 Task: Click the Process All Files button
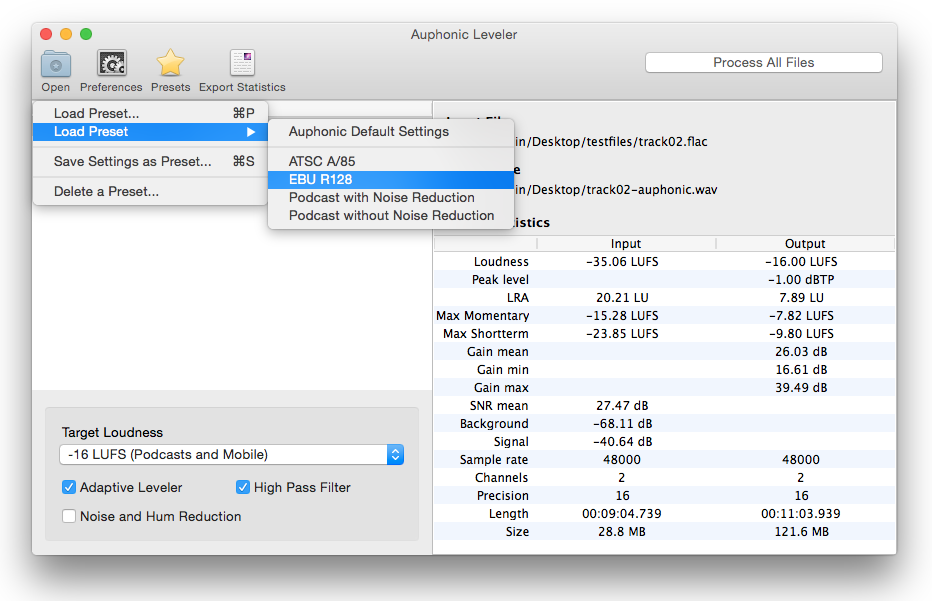pos(764,62)
